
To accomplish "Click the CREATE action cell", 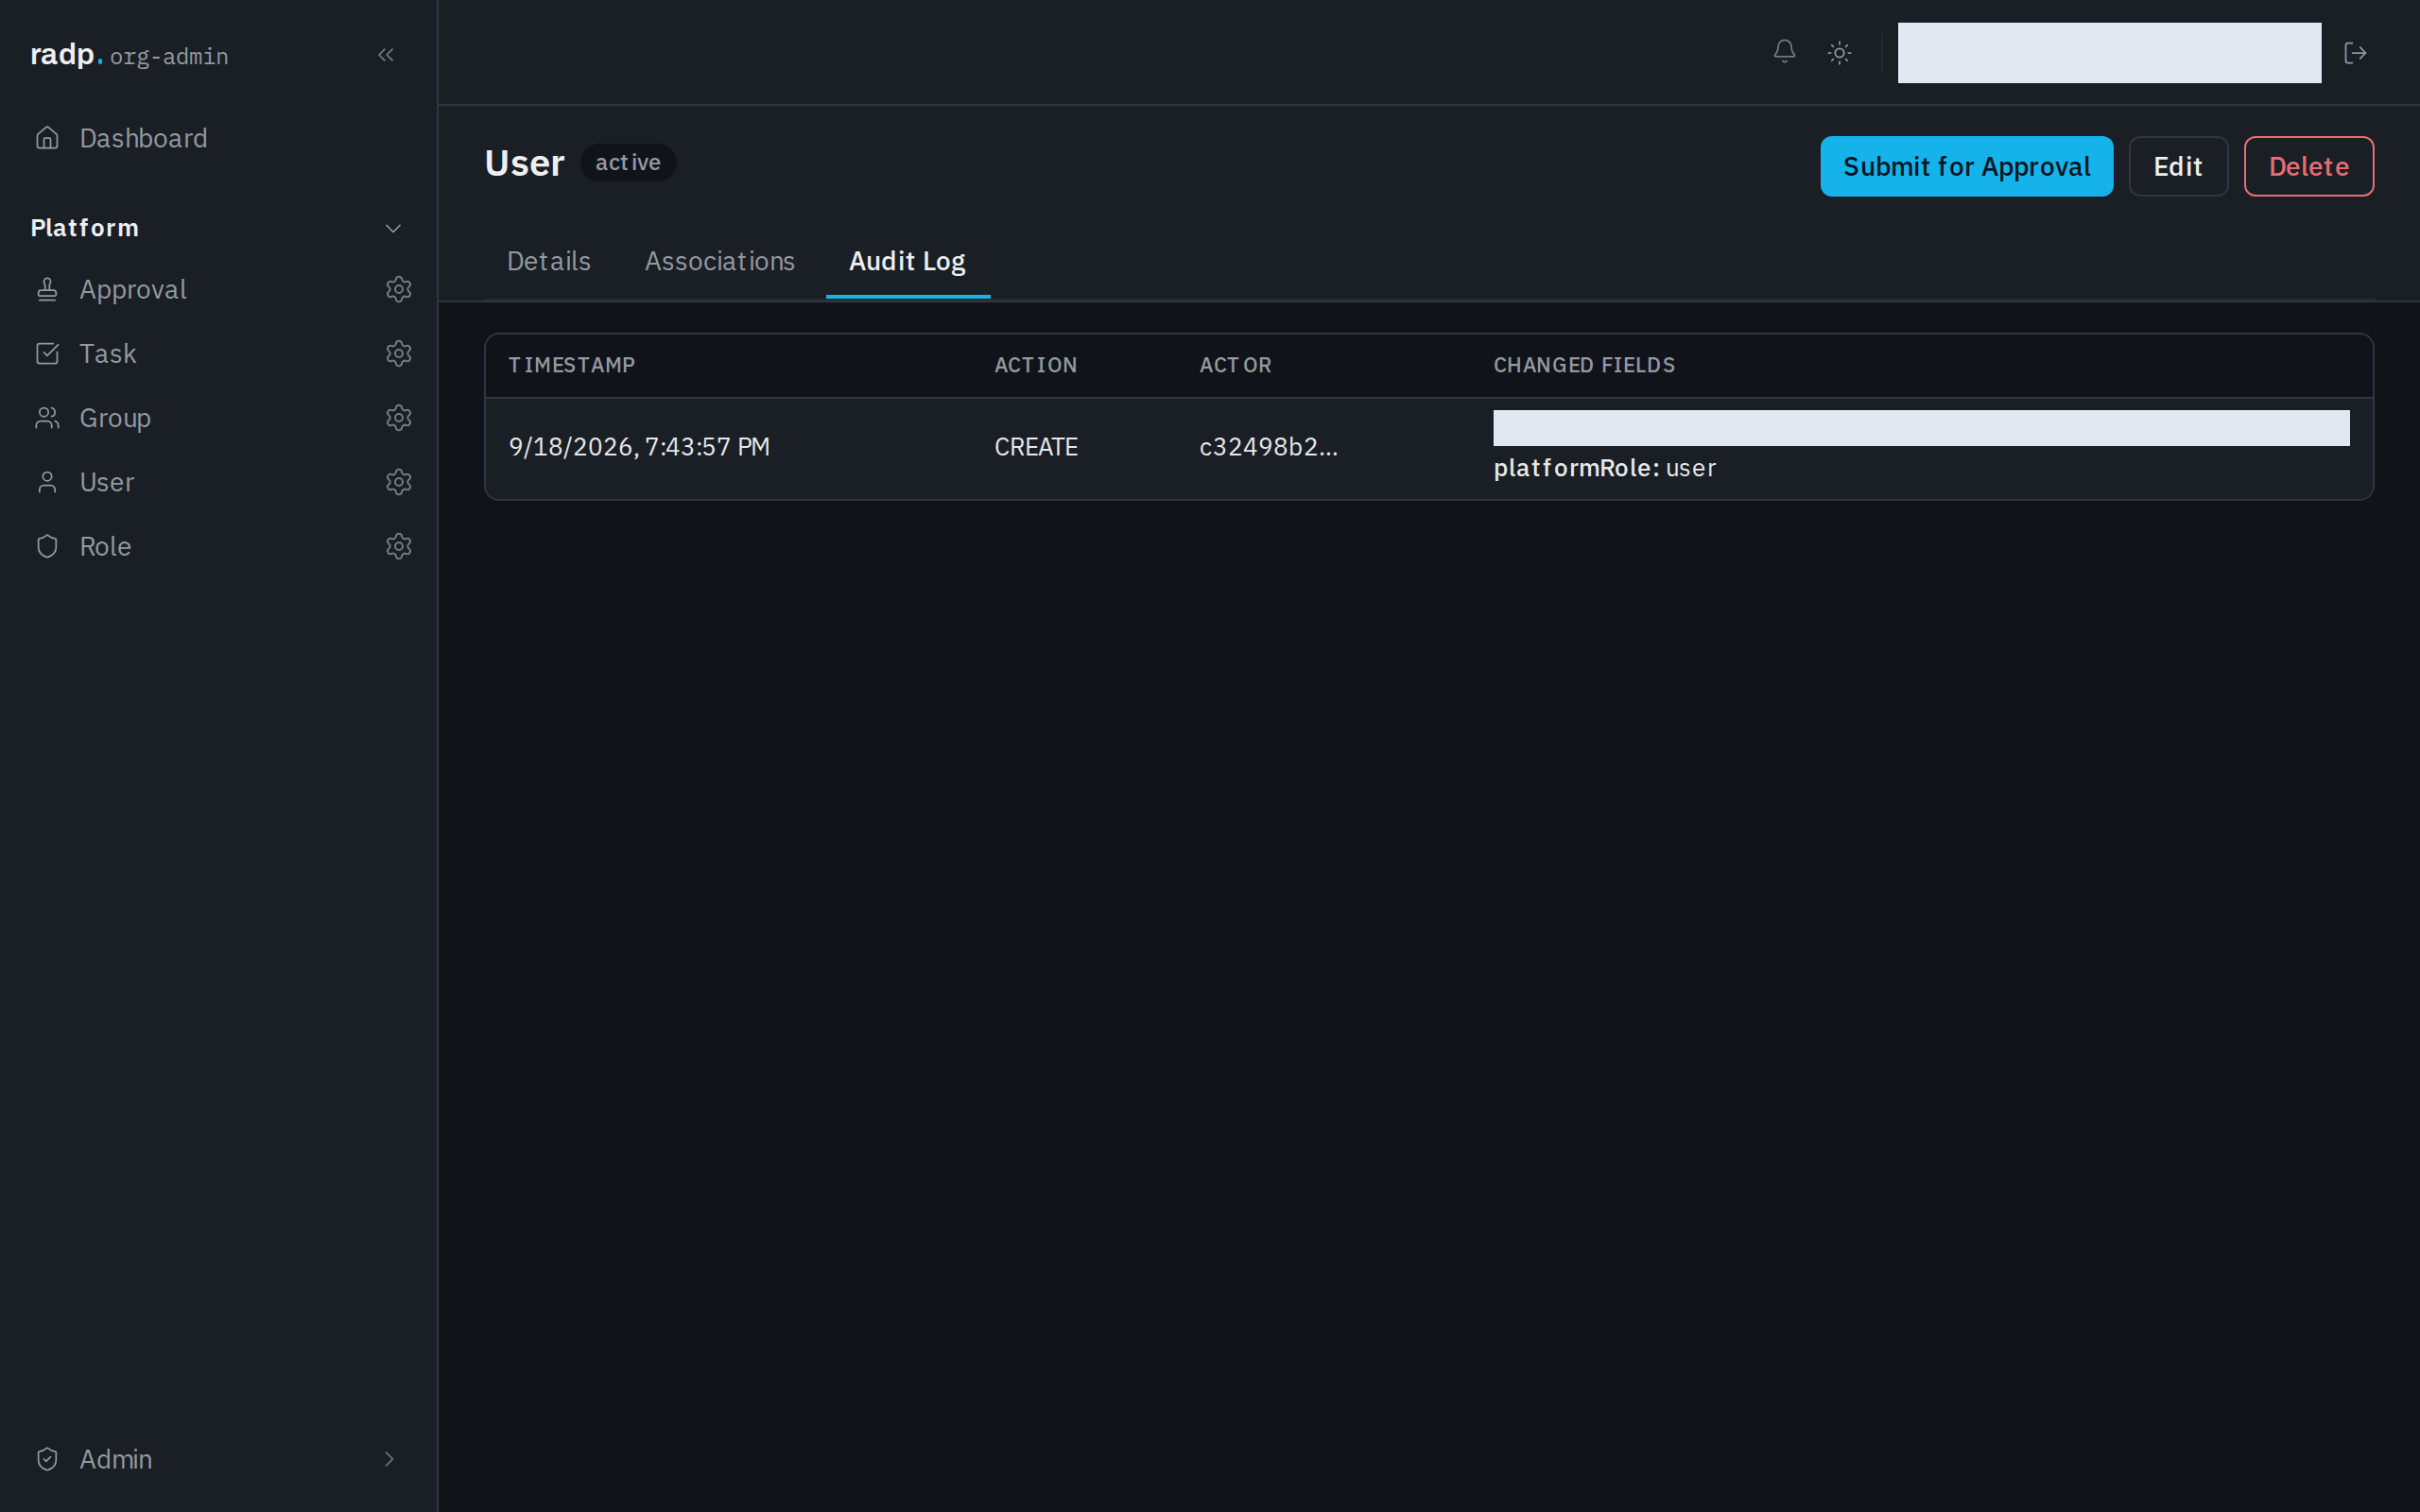I will click(x=1035, y=447).
